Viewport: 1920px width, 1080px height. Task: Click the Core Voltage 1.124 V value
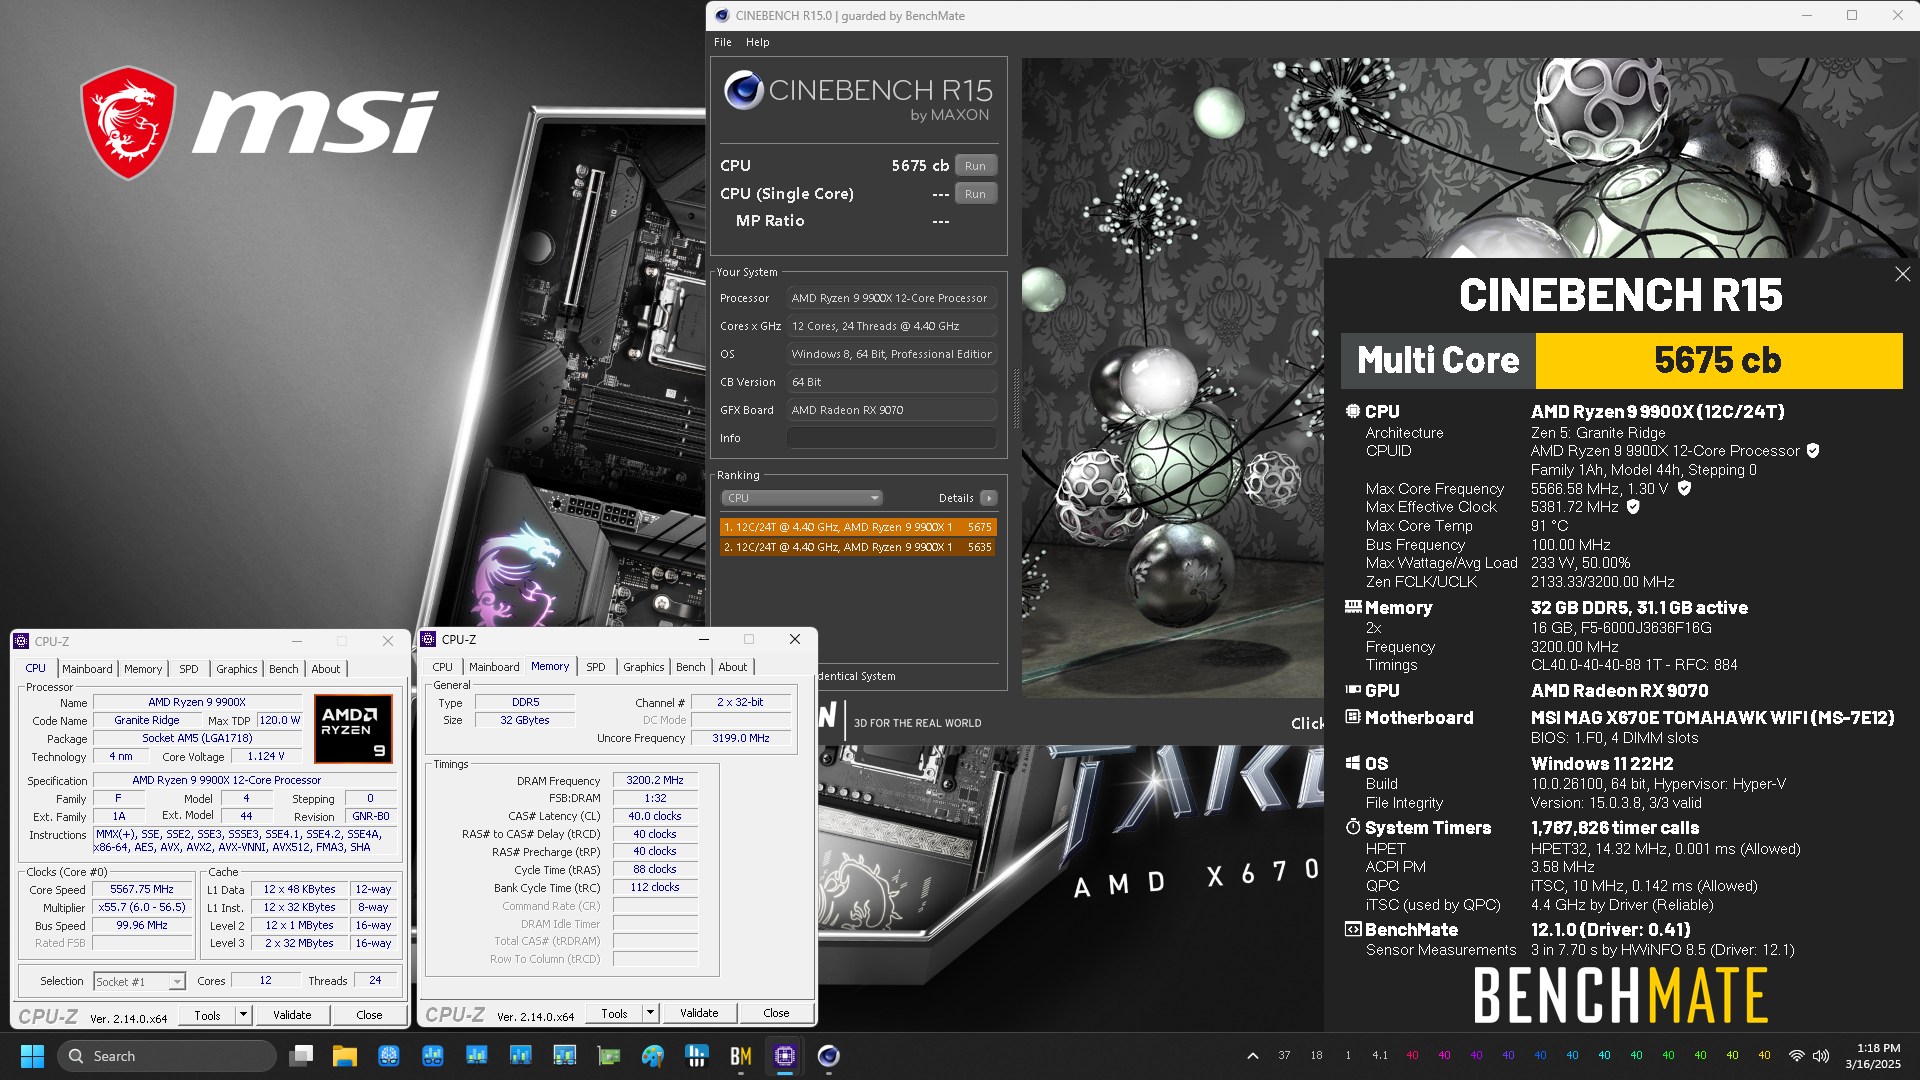[266, 756]
